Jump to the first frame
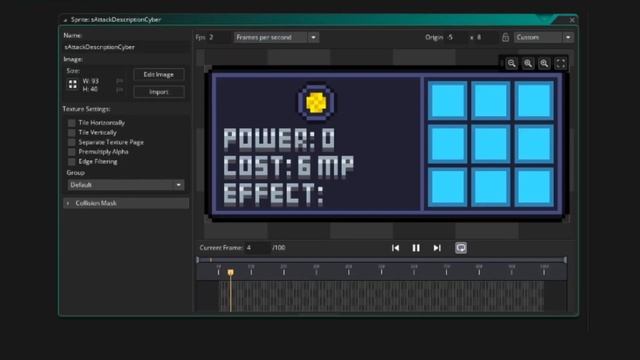 click(x=395, y=248)
